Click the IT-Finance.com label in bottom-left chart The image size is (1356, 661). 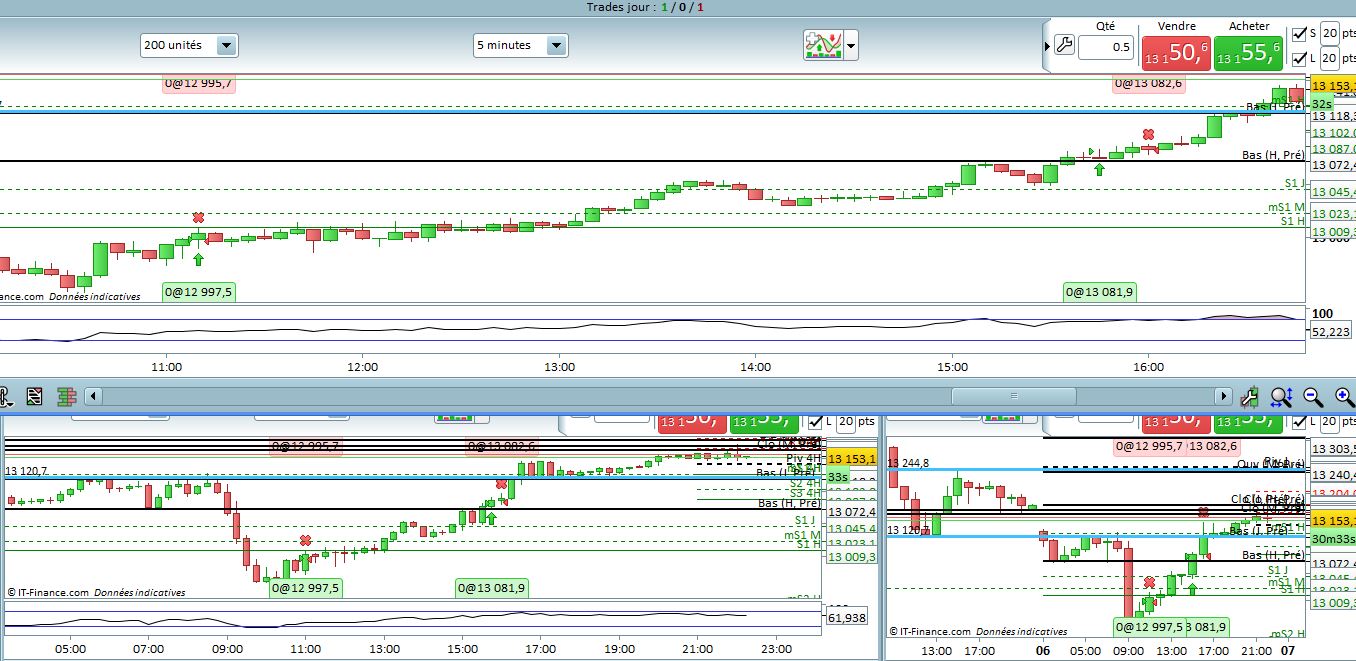pos(49,592)
